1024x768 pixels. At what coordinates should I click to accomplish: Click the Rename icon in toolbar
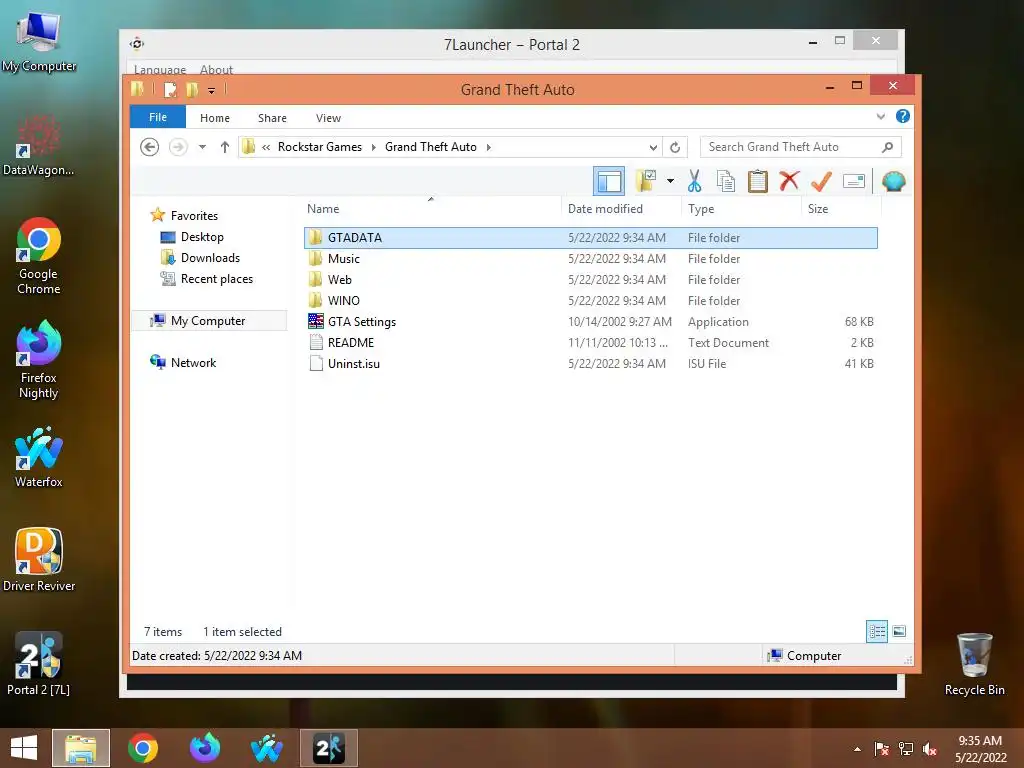(854, 181)
